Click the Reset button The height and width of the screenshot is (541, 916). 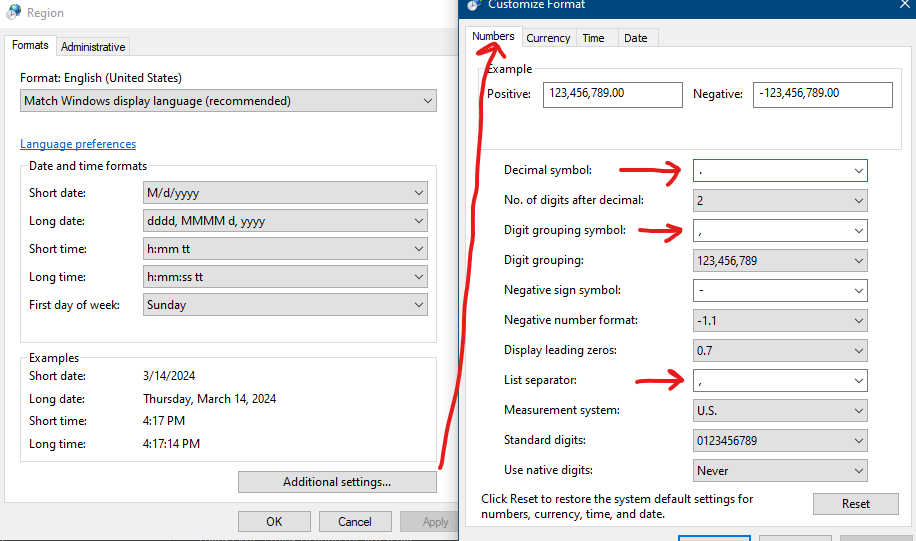coord(856,504)
